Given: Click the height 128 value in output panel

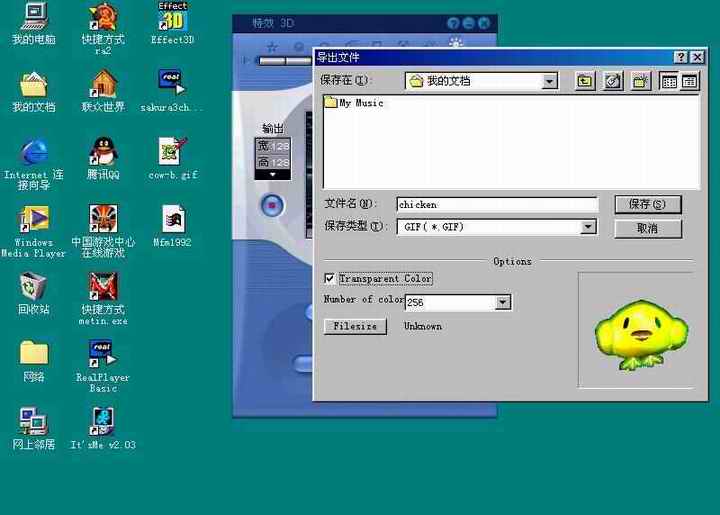Looking at the screenshot, I should pyautogui.click(x=280, y=162).
